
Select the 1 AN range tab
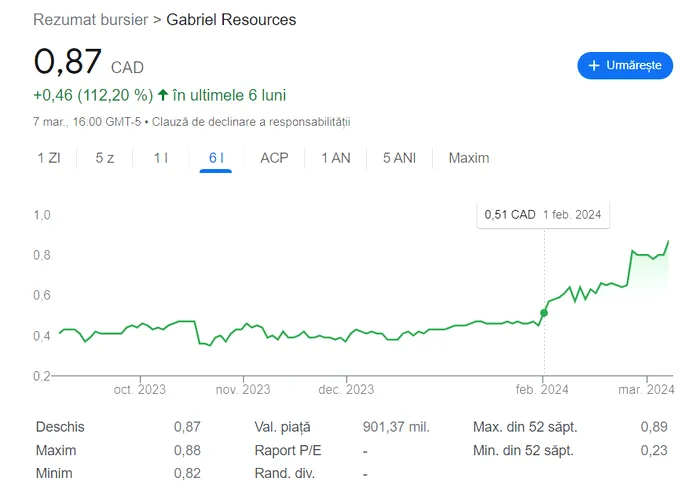coord(336,158)
